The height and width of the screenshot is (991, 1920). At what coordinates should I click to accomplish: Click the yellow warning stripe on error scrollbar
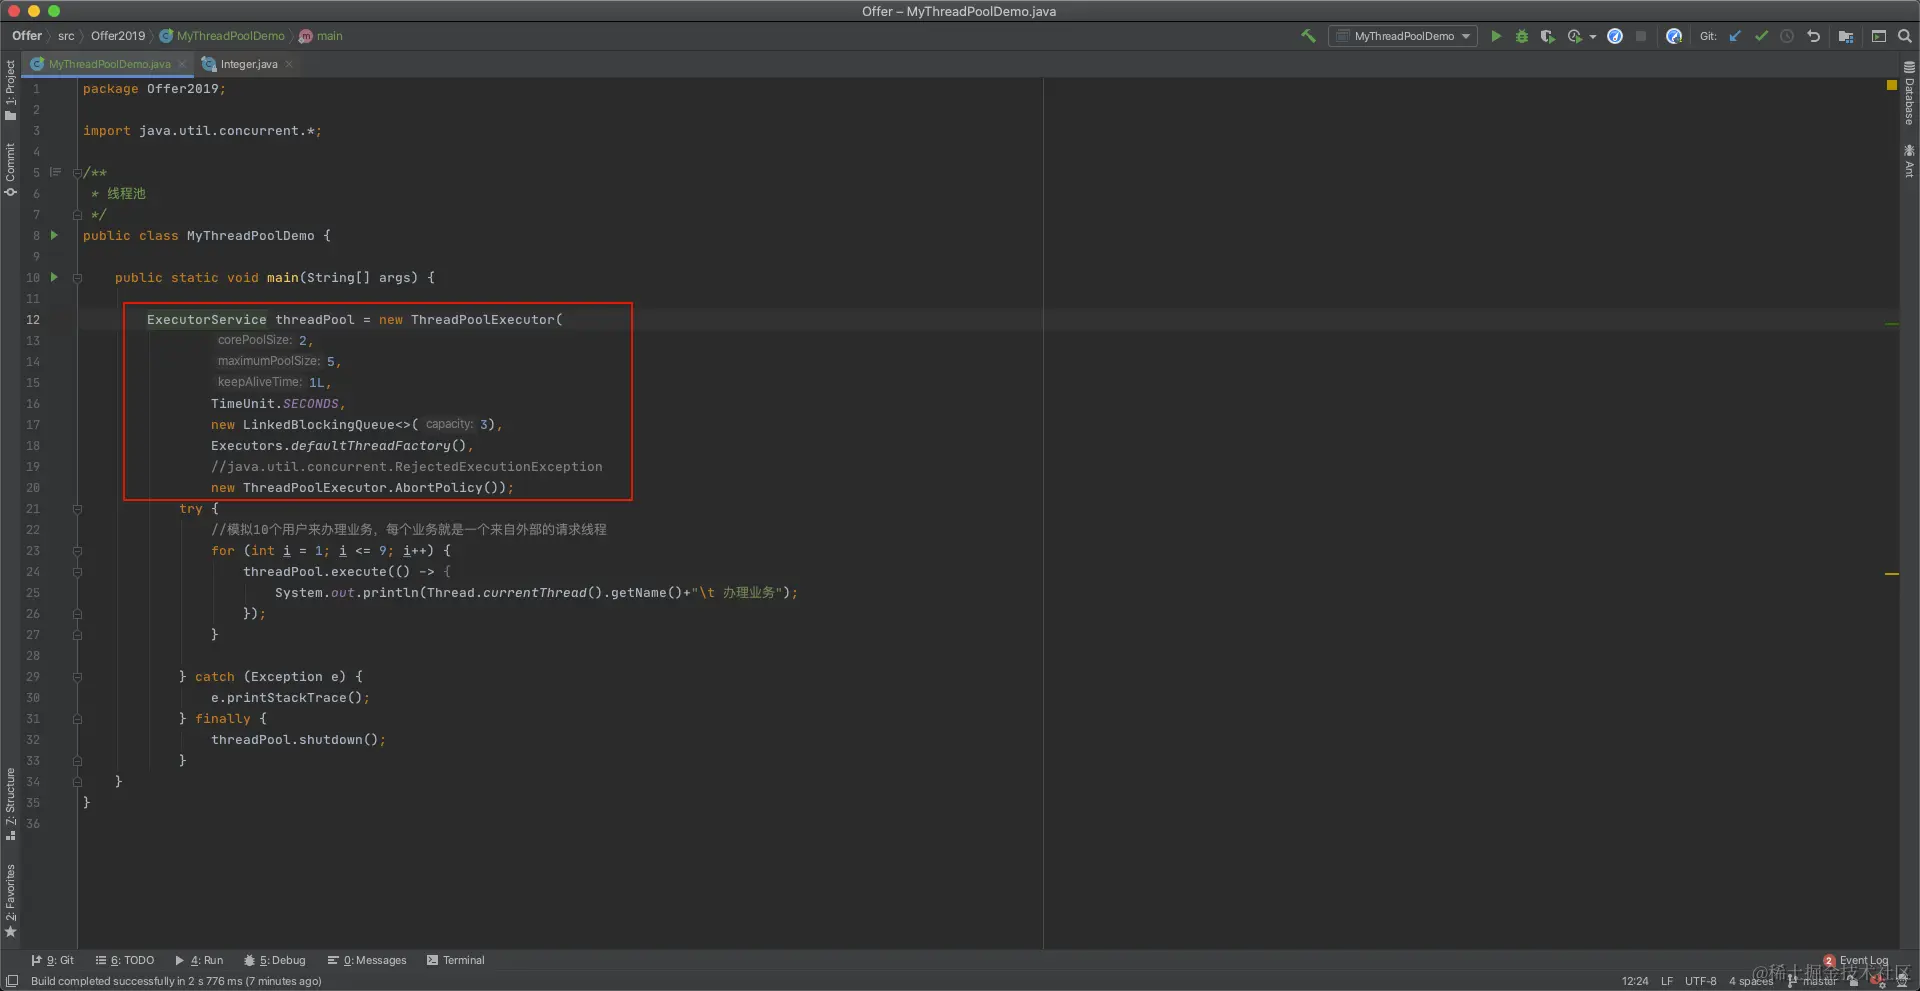(x=1891, y=574)
